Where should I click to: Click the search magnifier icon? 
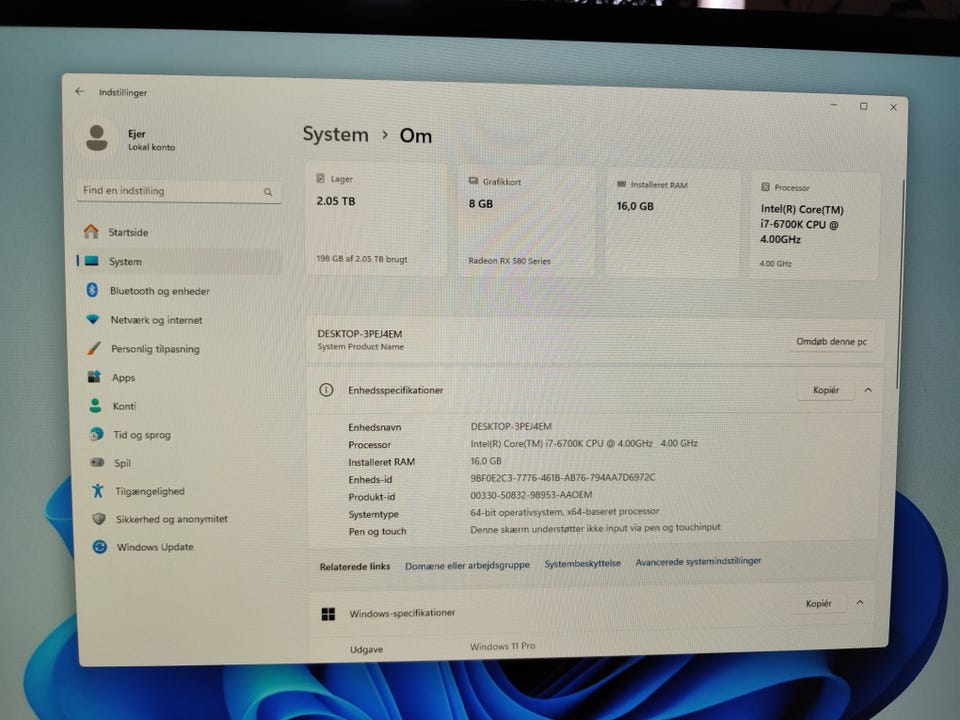268,192
